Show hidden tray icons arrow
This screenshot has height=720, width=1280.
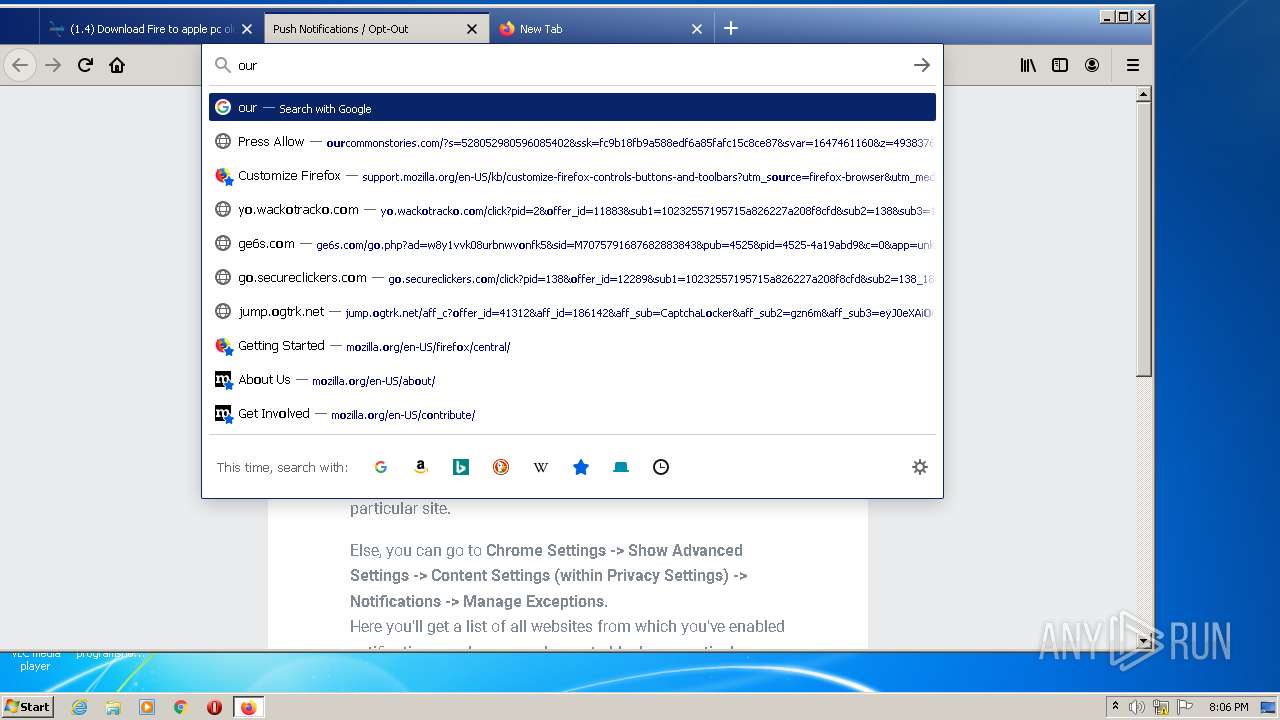tap(1115, 707)
